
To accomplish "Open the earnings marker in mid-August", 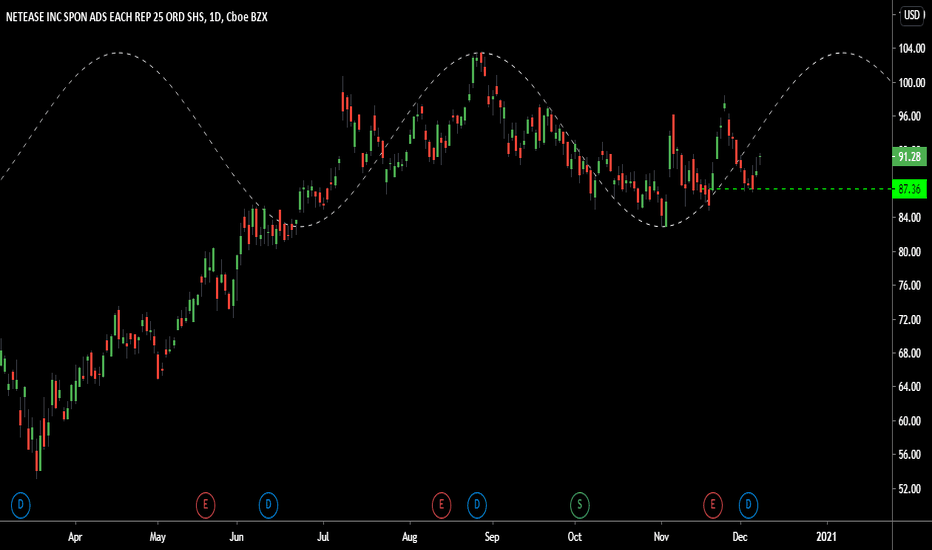I will point(441,505).
